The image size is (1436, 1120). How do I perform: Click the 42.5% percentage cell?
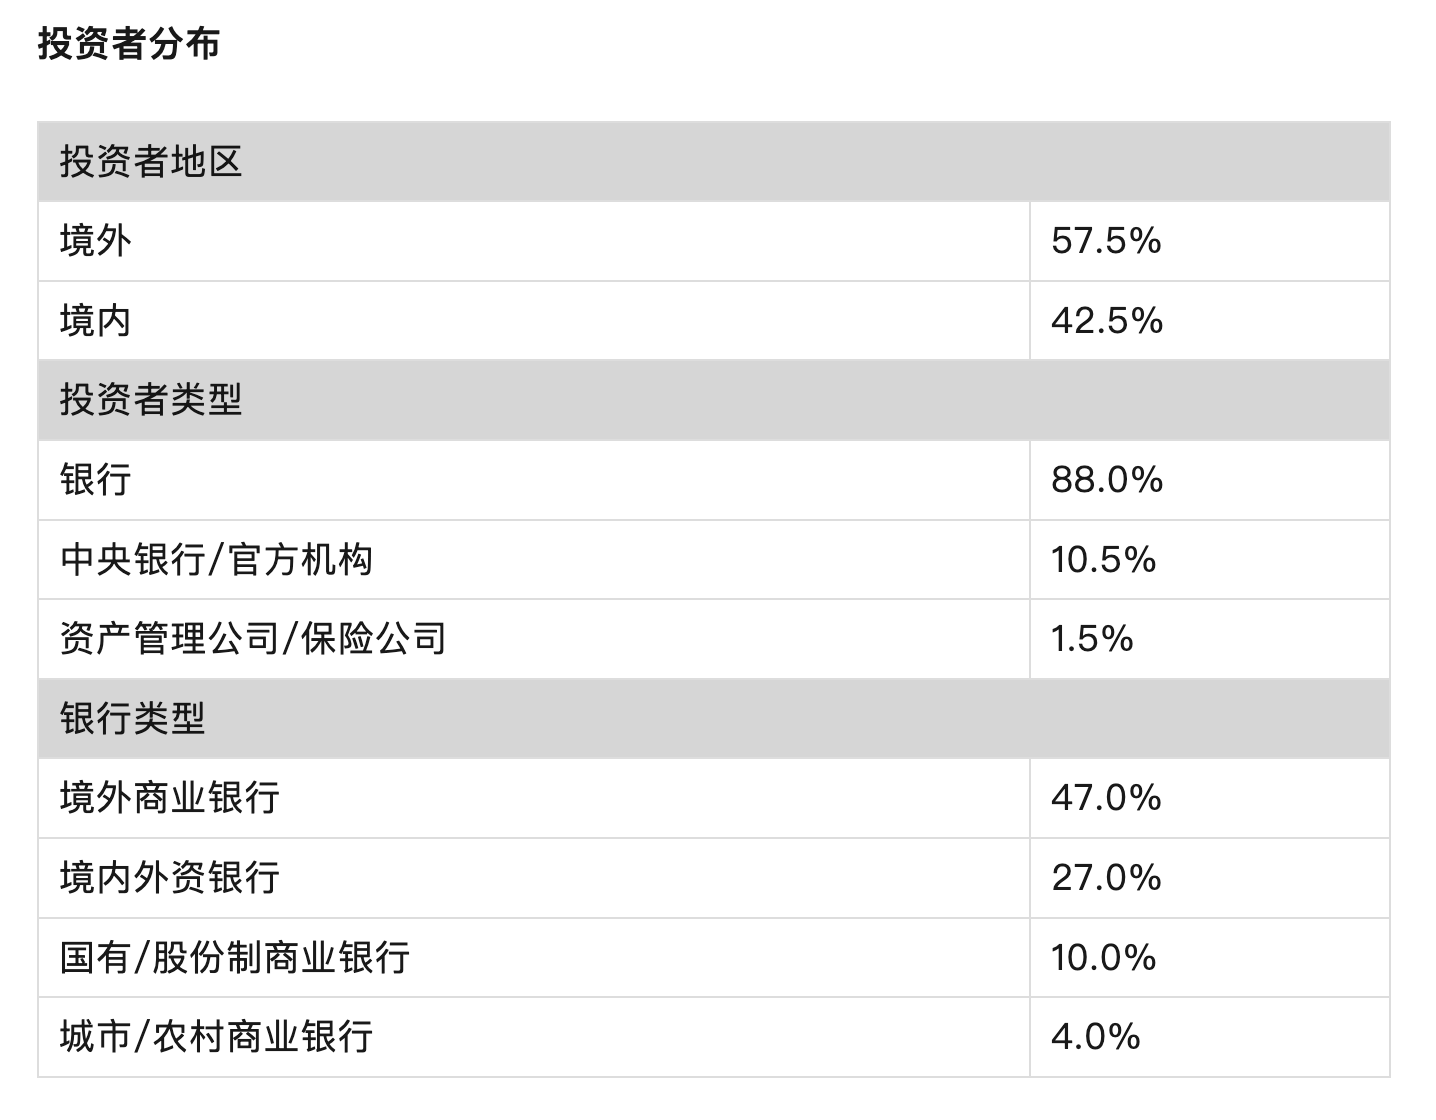click(x=1107, y=321)
